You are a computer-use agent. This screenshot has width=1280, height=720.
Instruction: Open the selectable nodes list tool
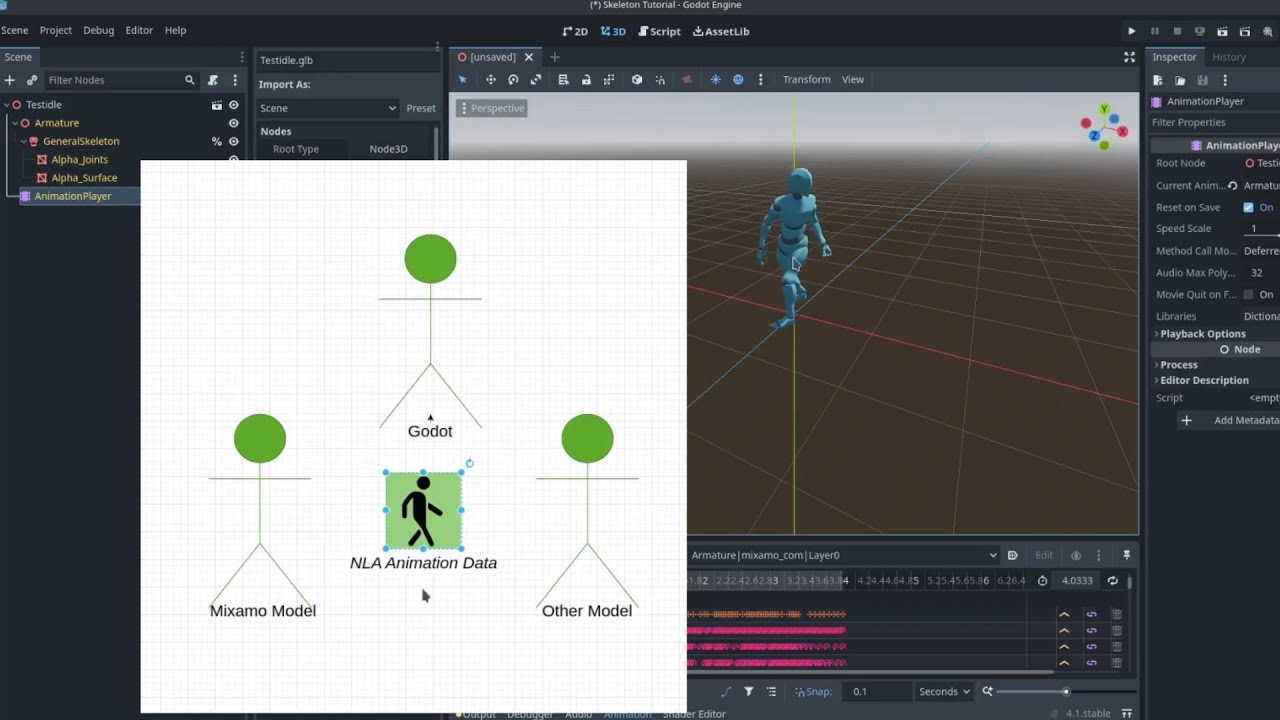click(563, 80)
